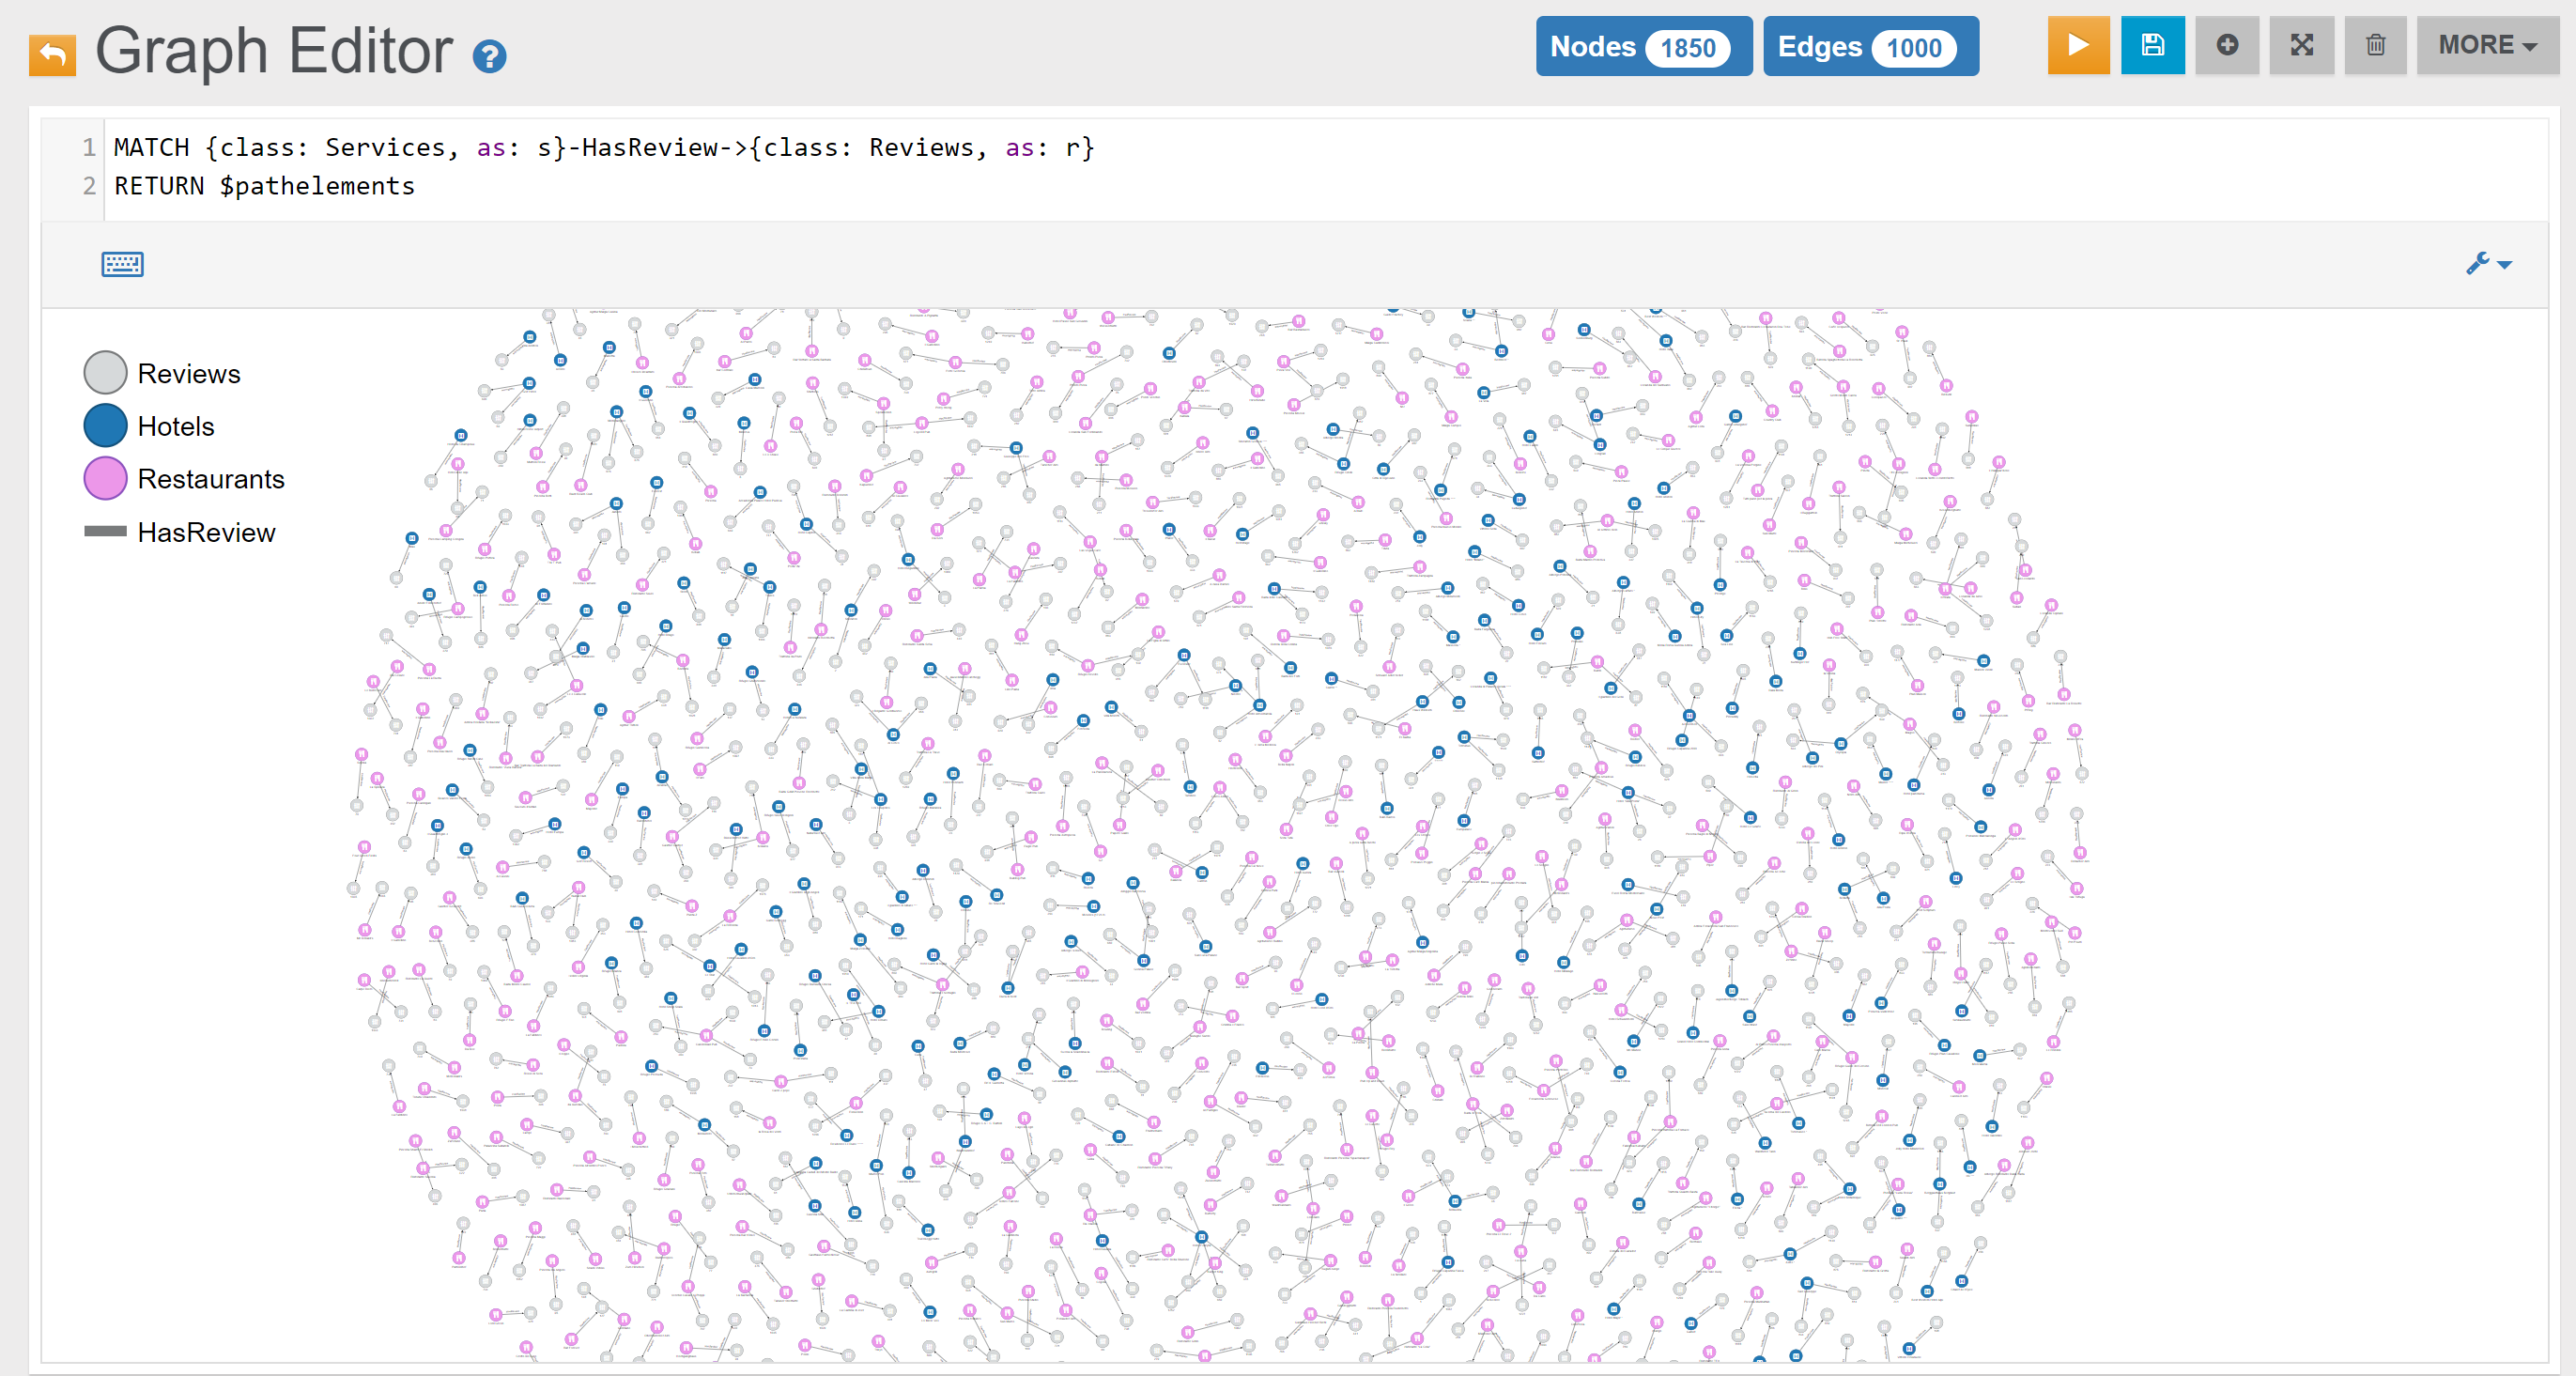This screenshot has width=2576, height=1376.
Task: Click the MATCH line in query editor
Action: click(x=603, y=148)
